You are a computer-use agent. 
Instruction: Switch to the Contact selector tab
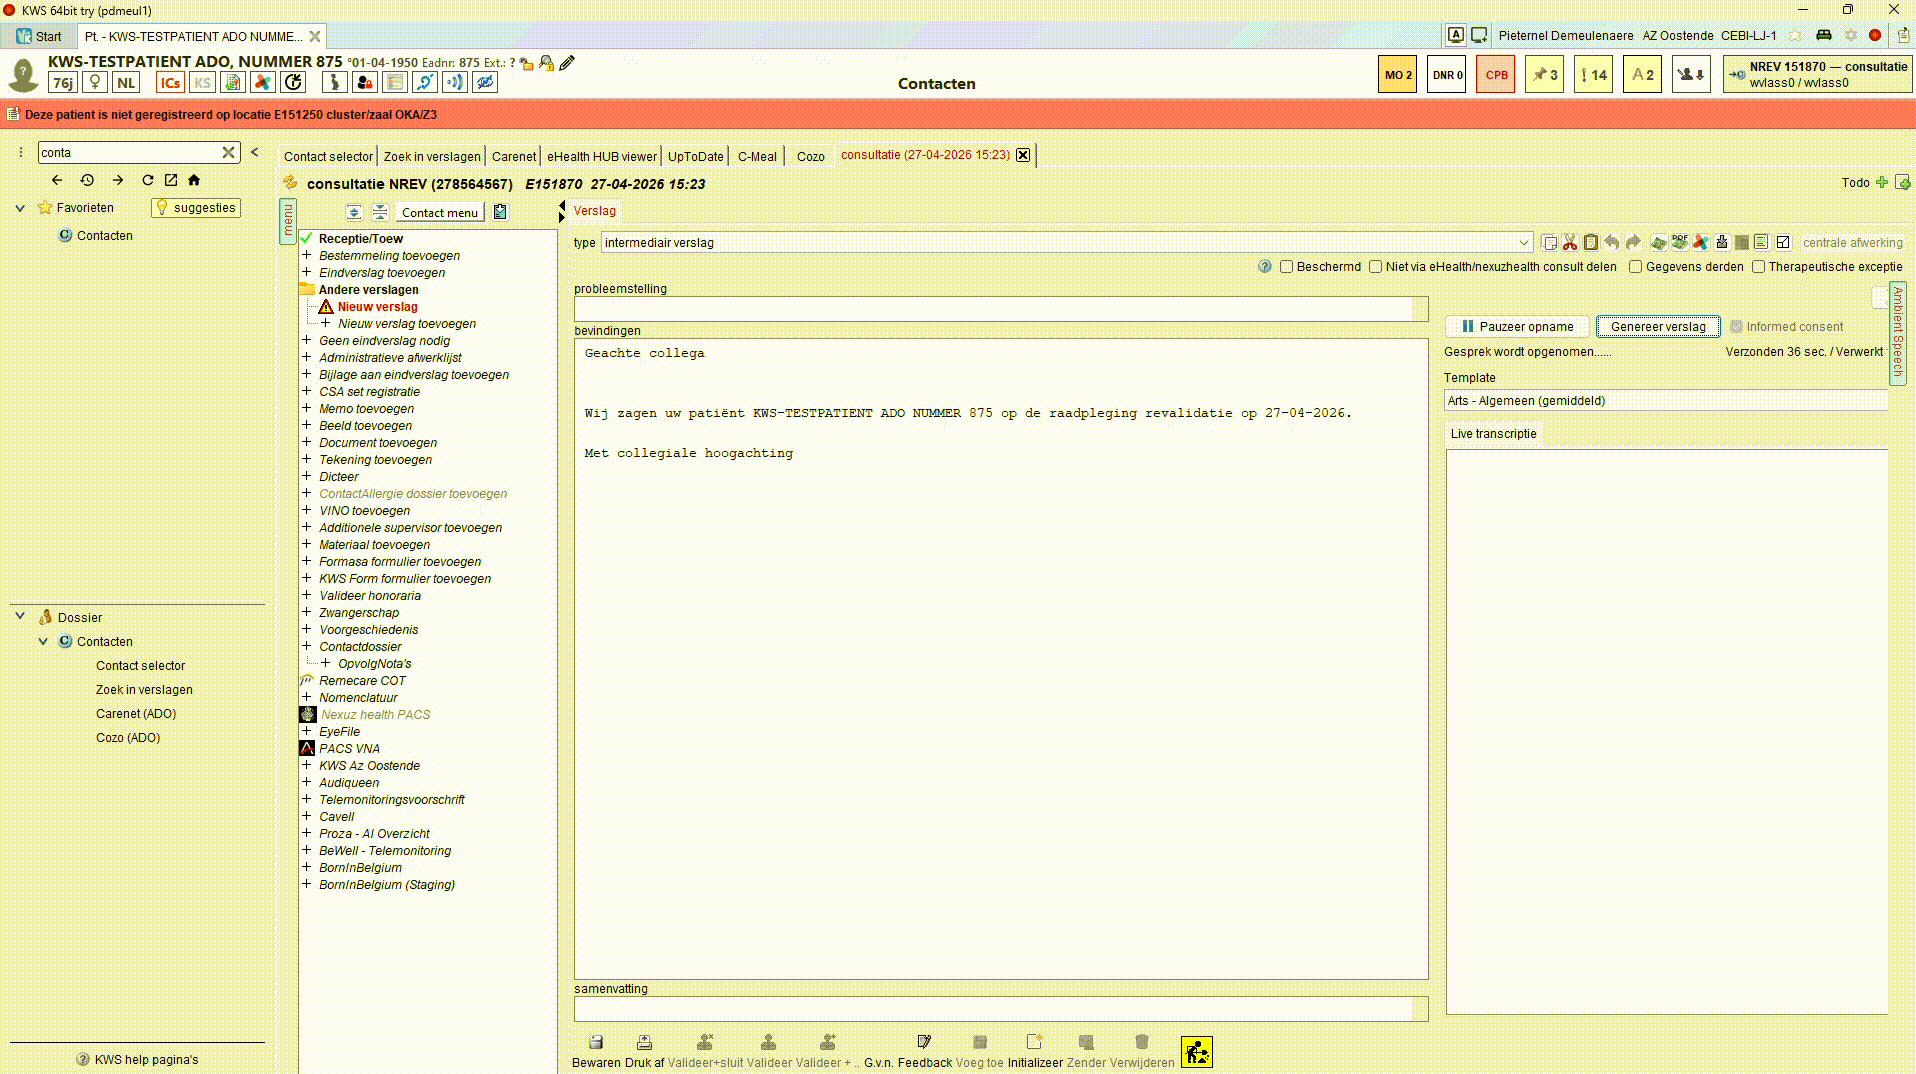[328, 156]
